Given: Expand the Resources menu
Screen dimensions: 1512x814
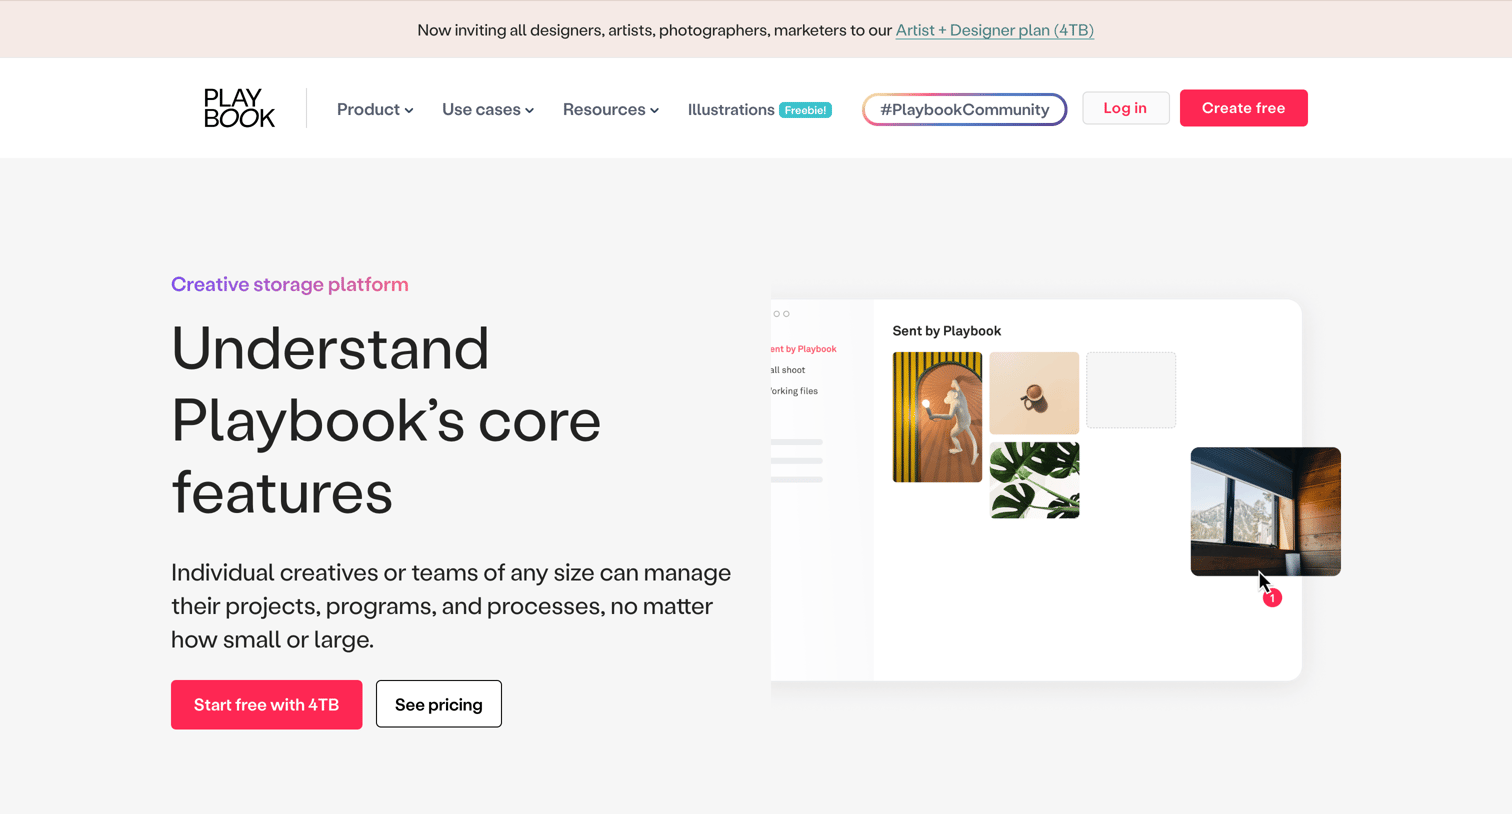Looking at the screenshot, I should pos(611,109).
